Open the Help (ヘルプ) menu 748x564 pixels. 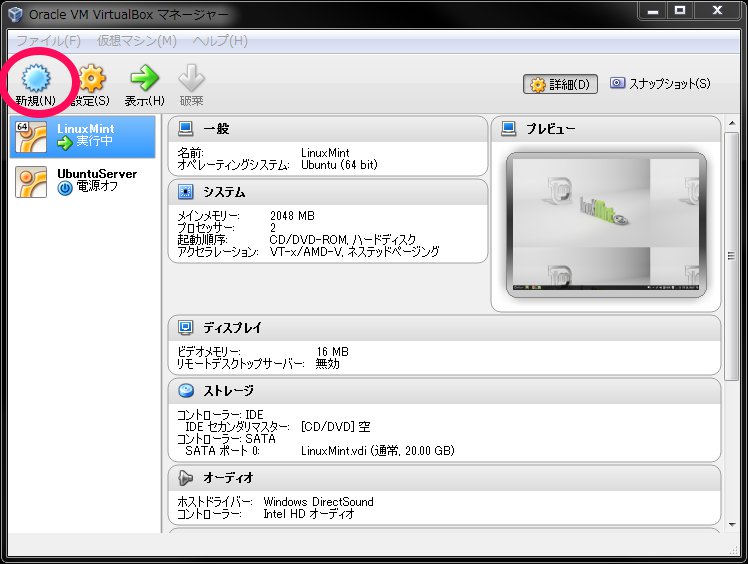220,41
